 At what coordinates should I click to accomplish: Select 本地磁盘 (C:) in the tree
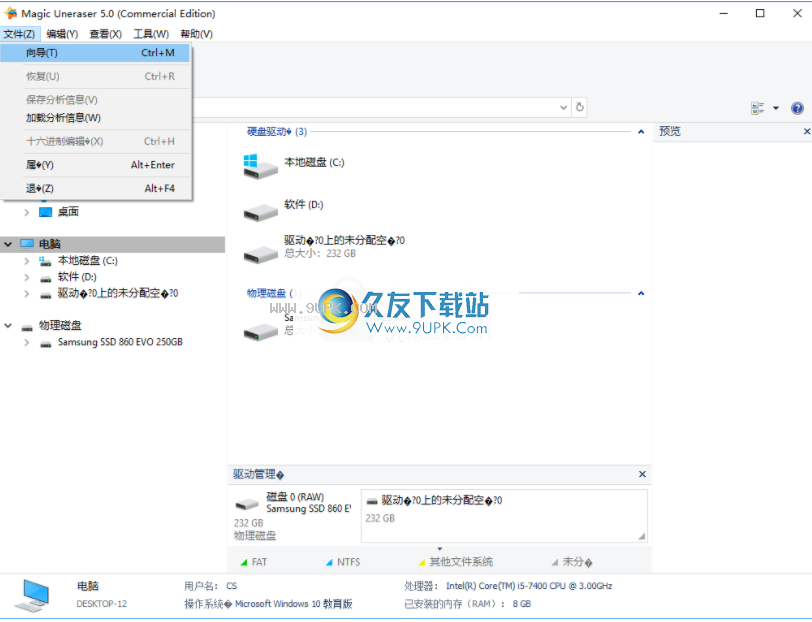click(x=88, y=261)
